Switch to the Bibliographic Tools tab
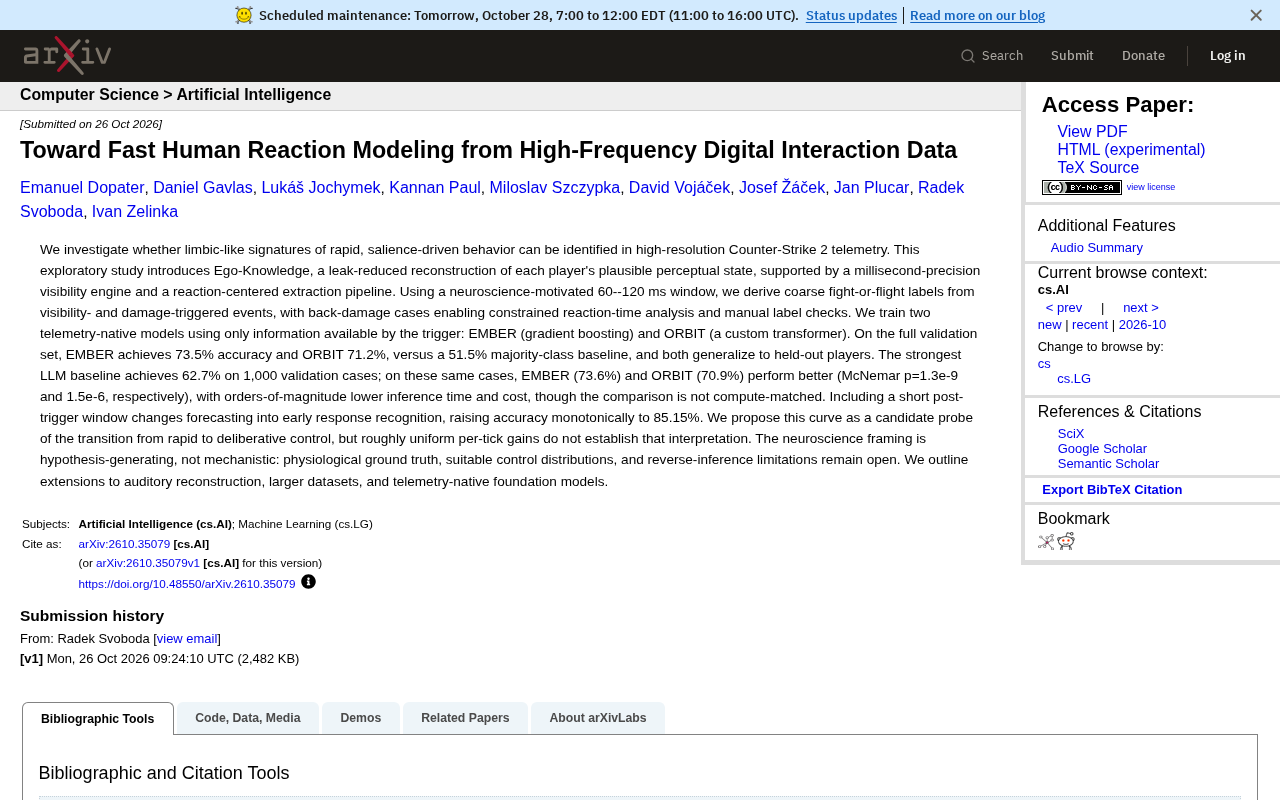 tap(98, 719)
